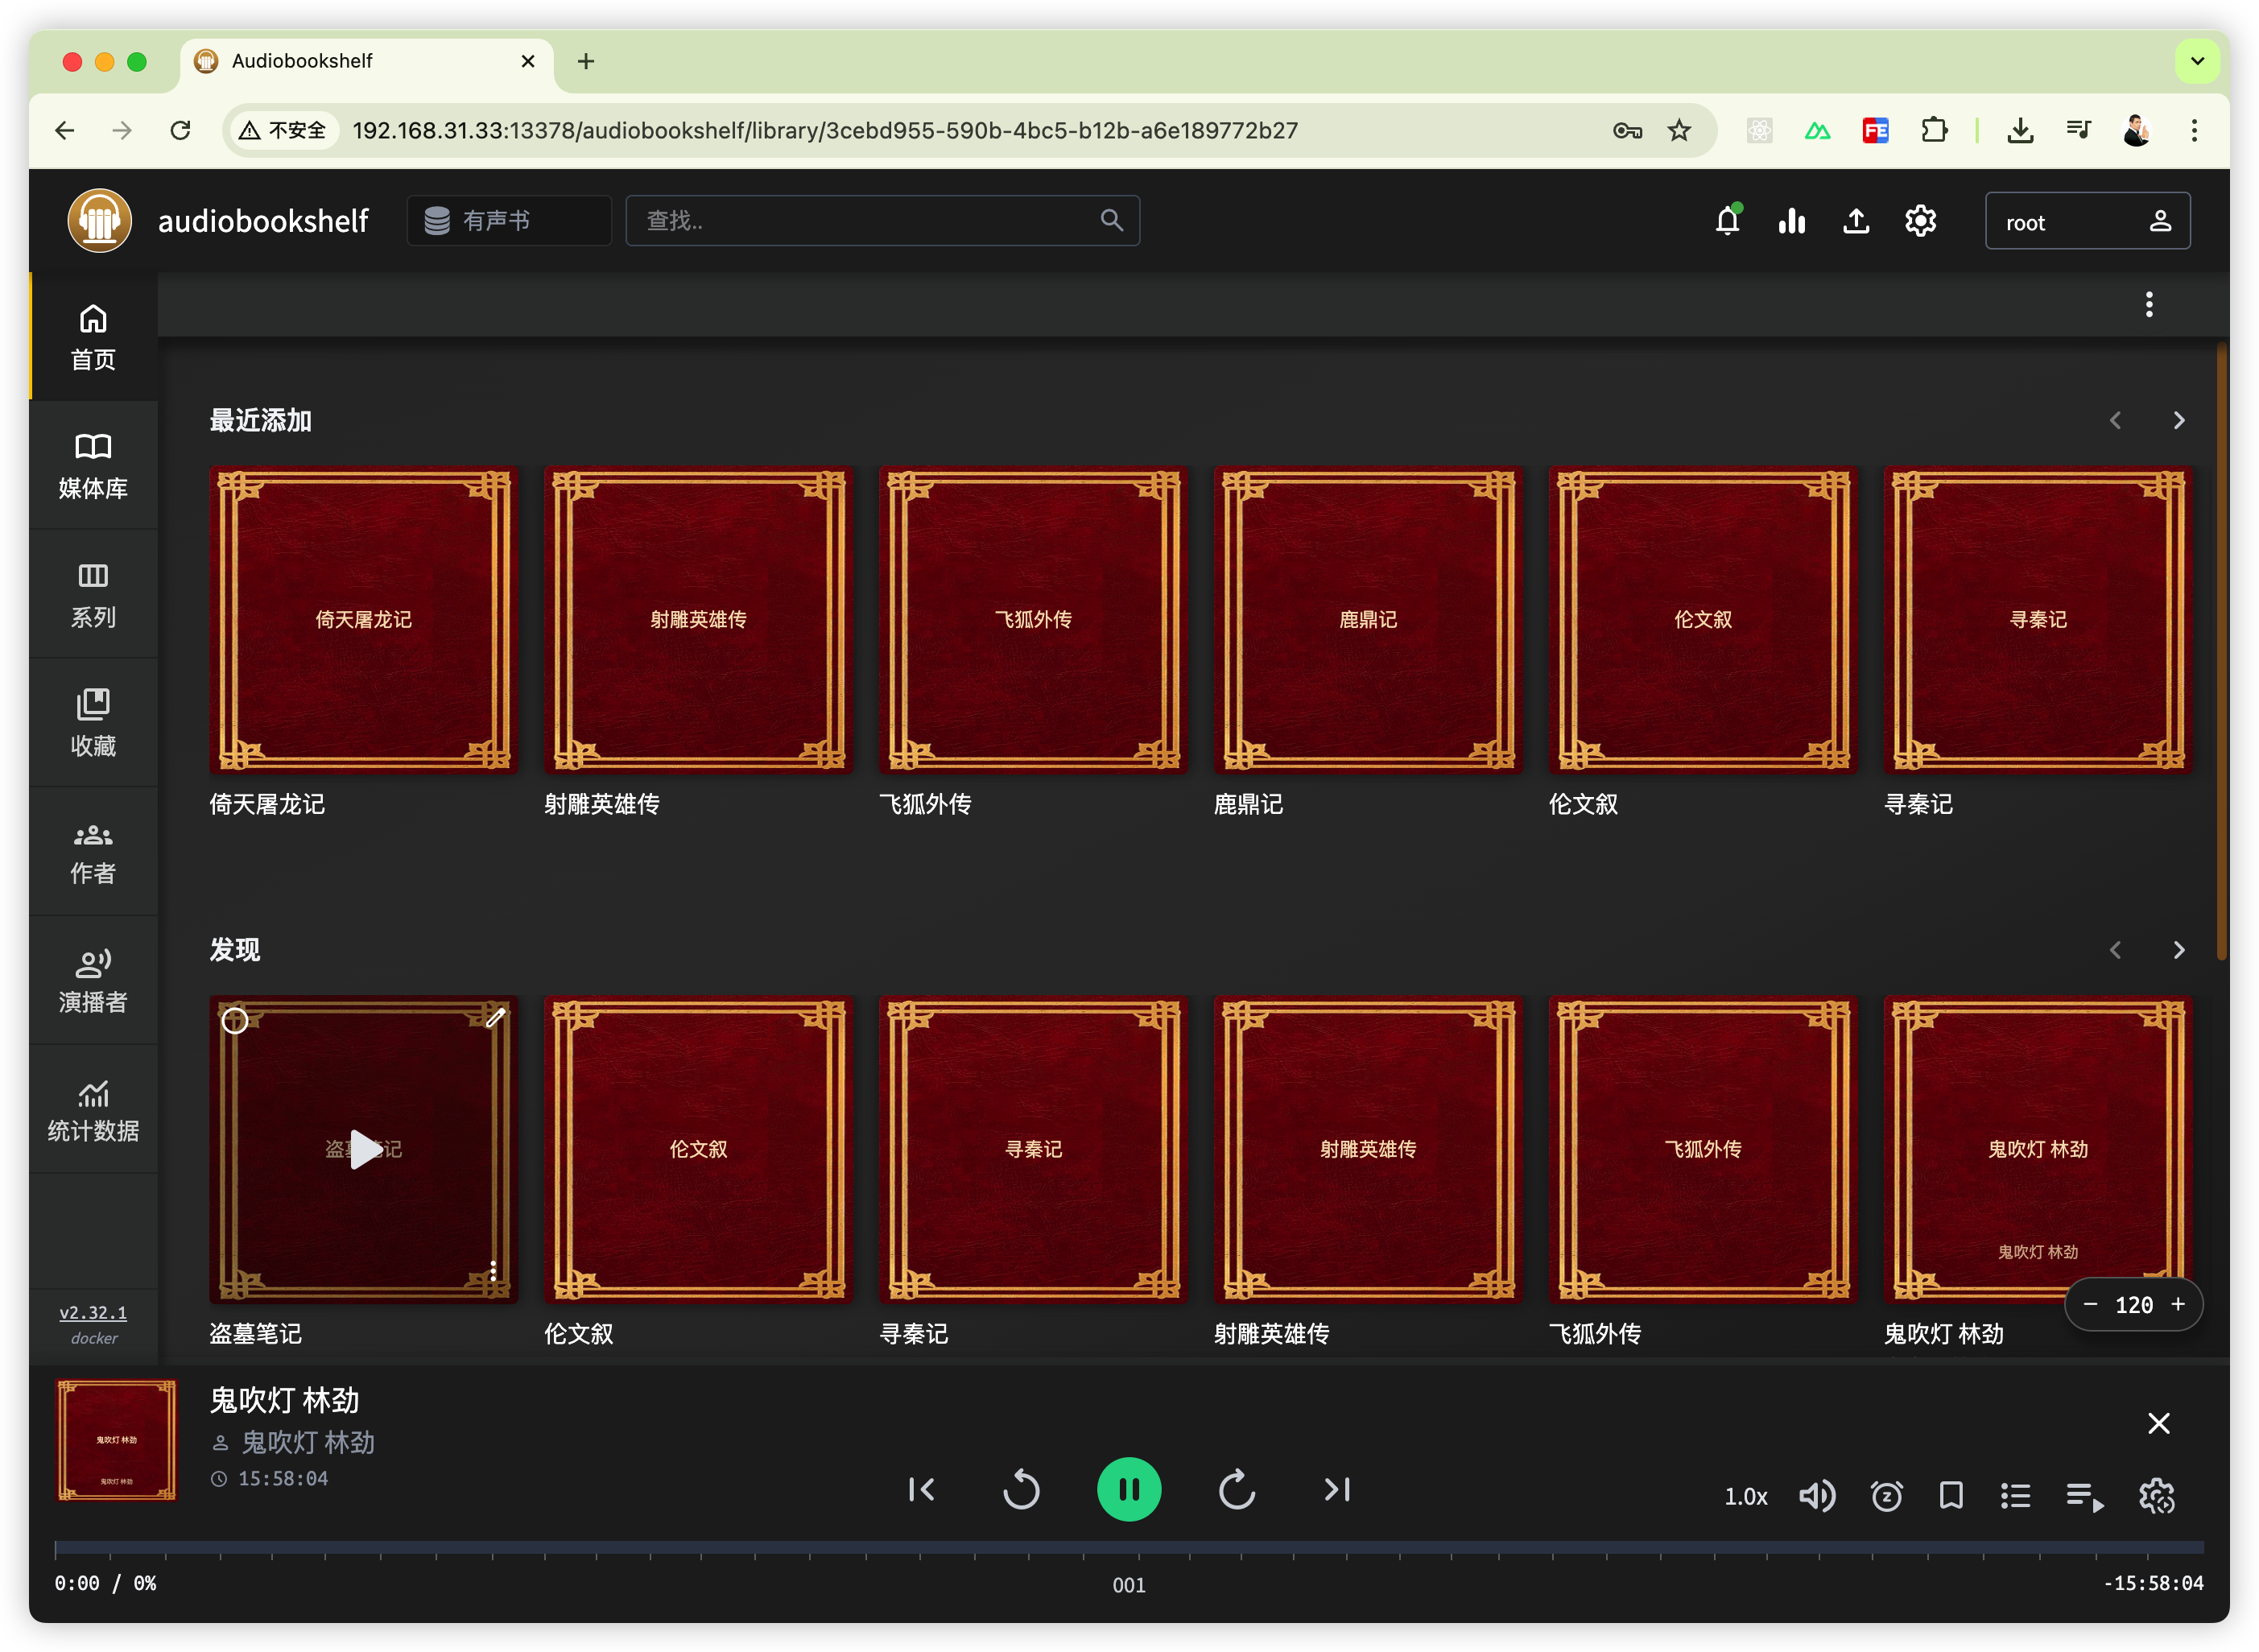Open the 演播者 sidebar tab
Viewport: 2259px width, 1652px height.
(93, 980)
